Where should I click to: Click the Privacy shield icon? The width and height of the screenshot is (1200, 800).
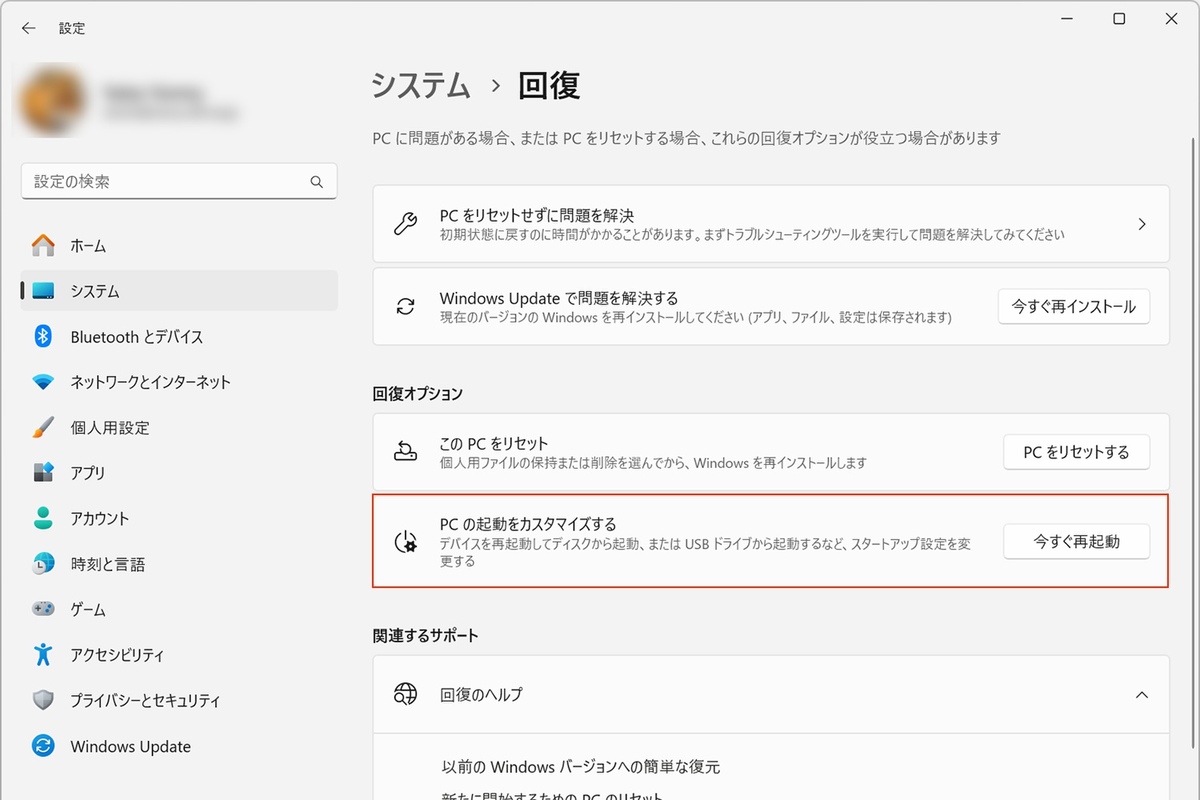pos(43,700)
